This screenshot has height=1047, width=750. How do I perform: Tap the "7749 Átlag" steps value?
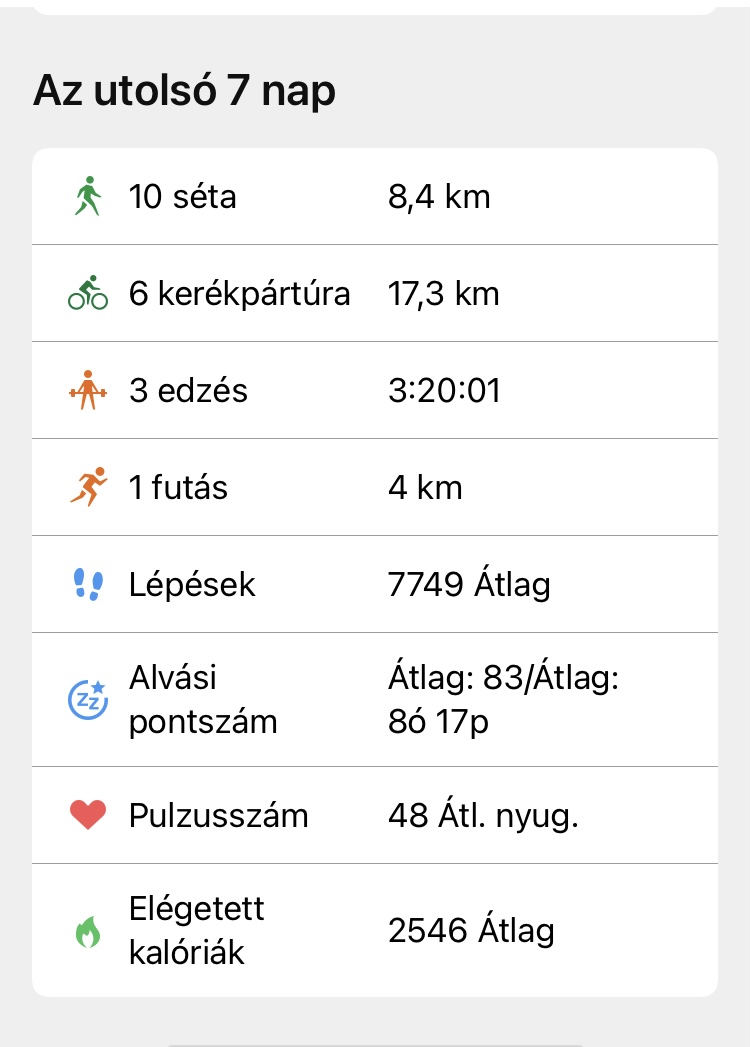coord(469,585)
